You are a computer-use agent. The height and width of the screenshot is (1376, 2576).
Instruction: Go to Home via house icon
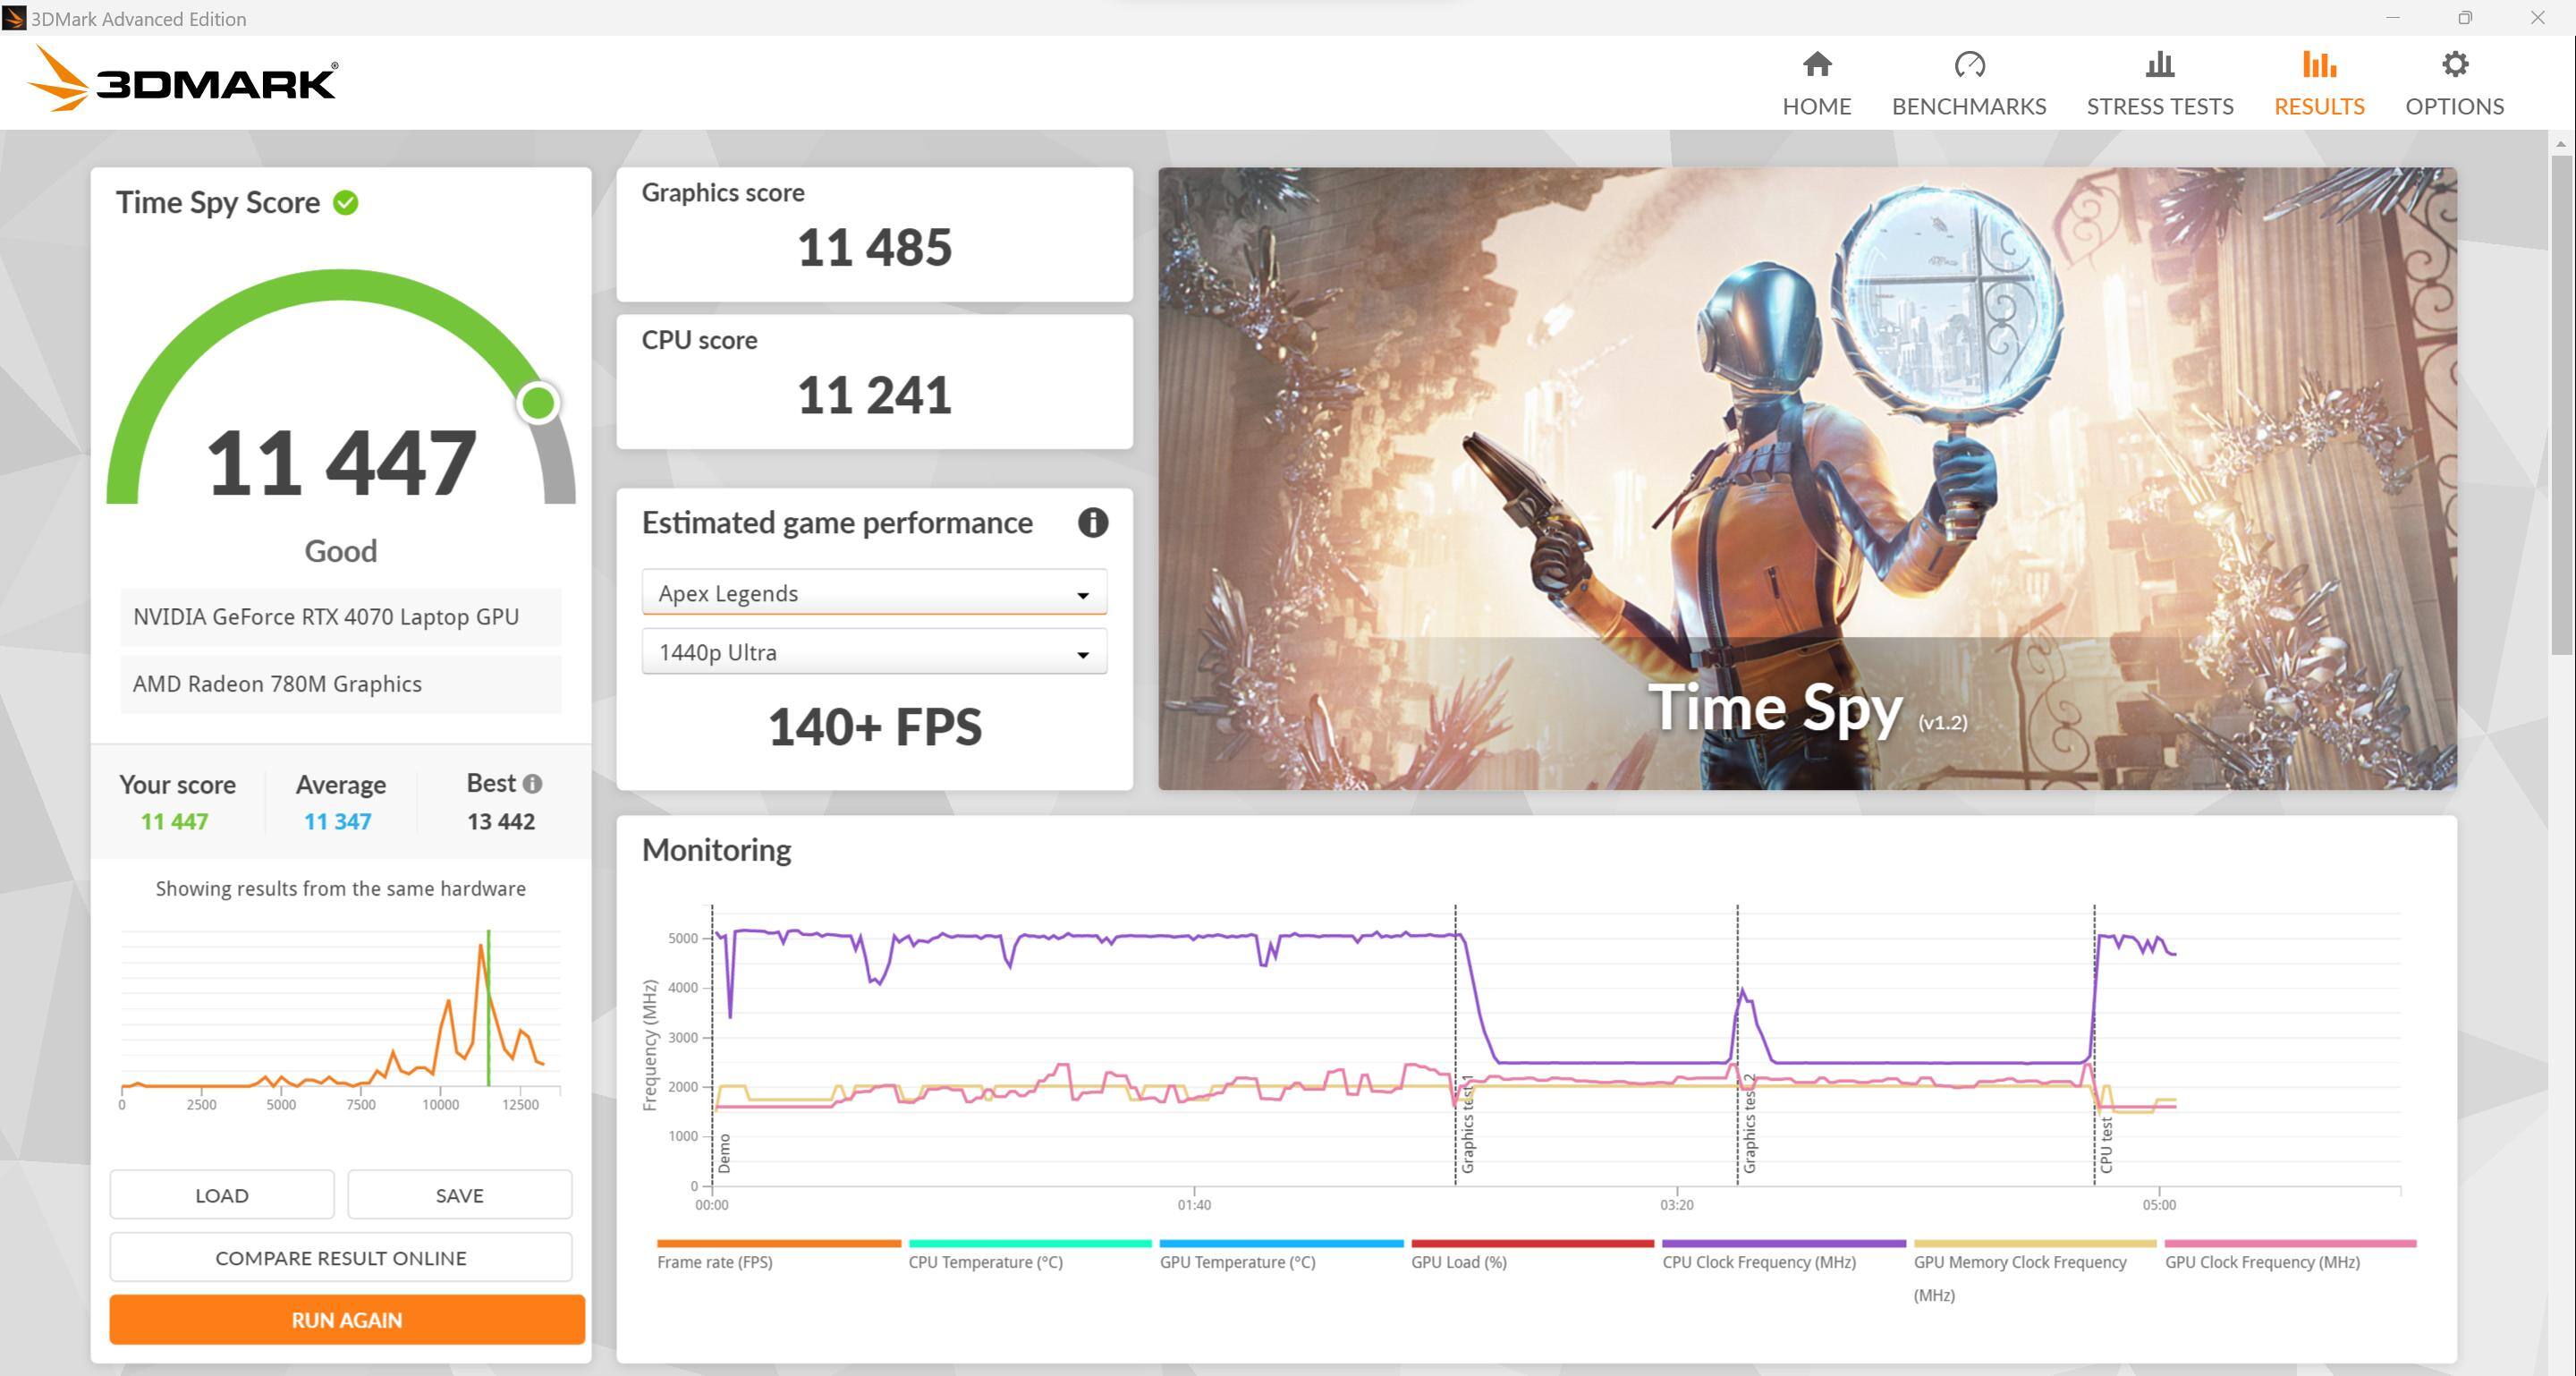(1816, 66)
